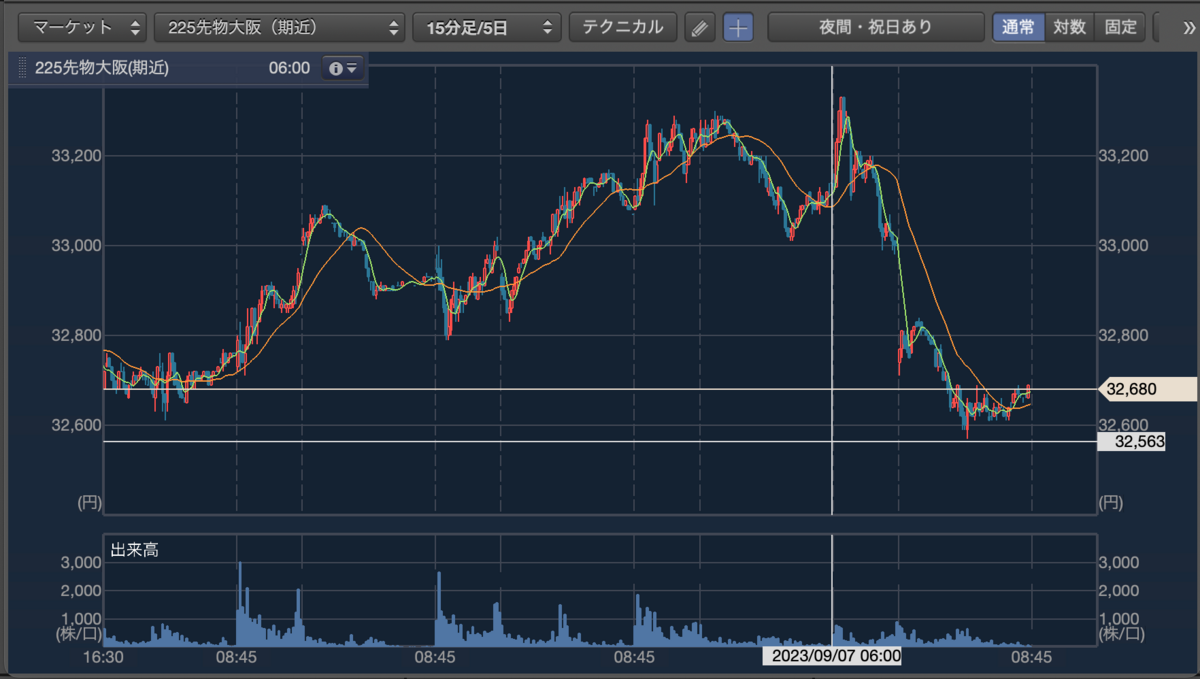Select the 対数 scale mode

1070,27
